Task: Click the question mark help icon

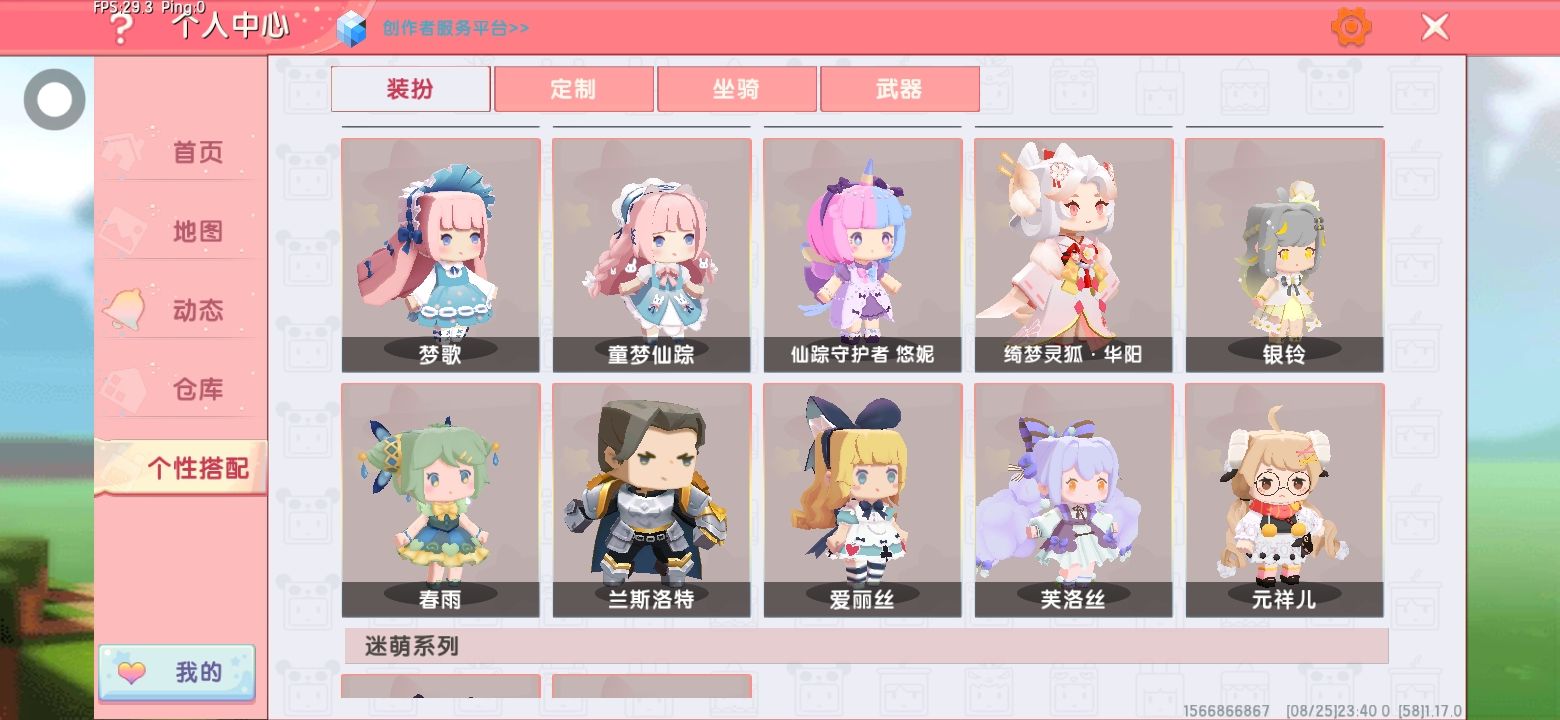Action: (121, 30)
